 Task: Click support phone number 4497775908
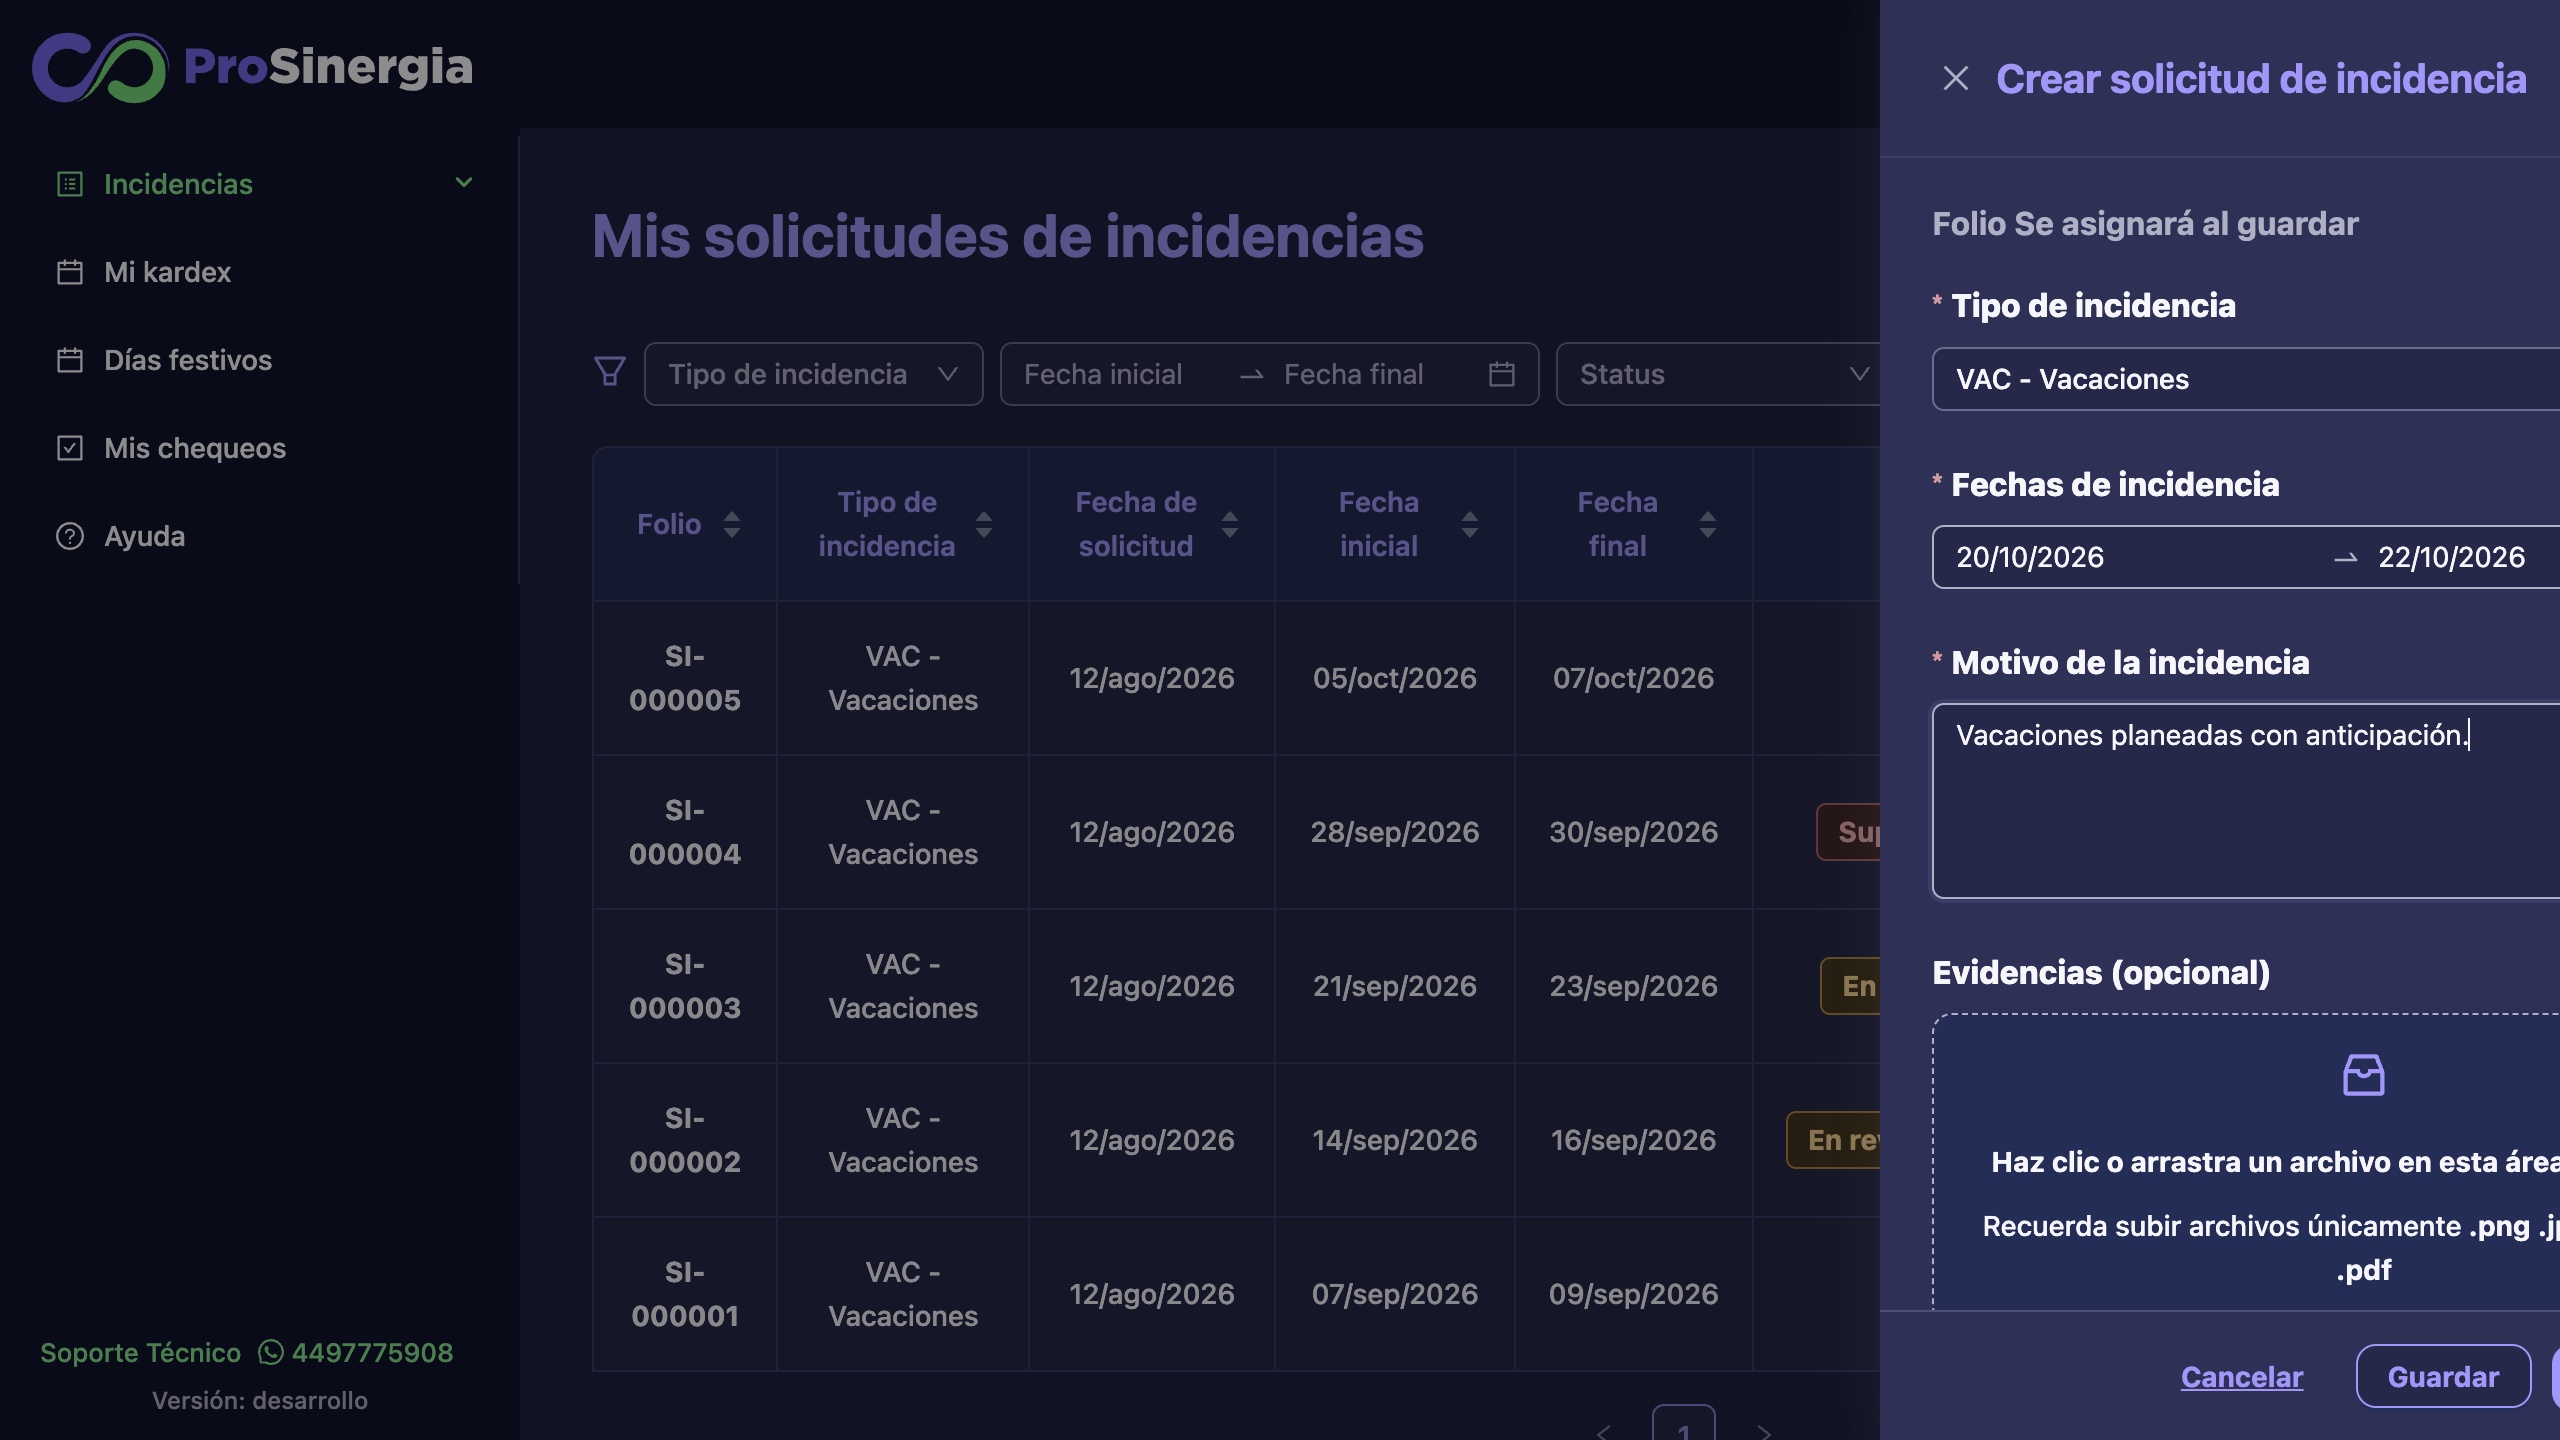[x=372, y=1352]
